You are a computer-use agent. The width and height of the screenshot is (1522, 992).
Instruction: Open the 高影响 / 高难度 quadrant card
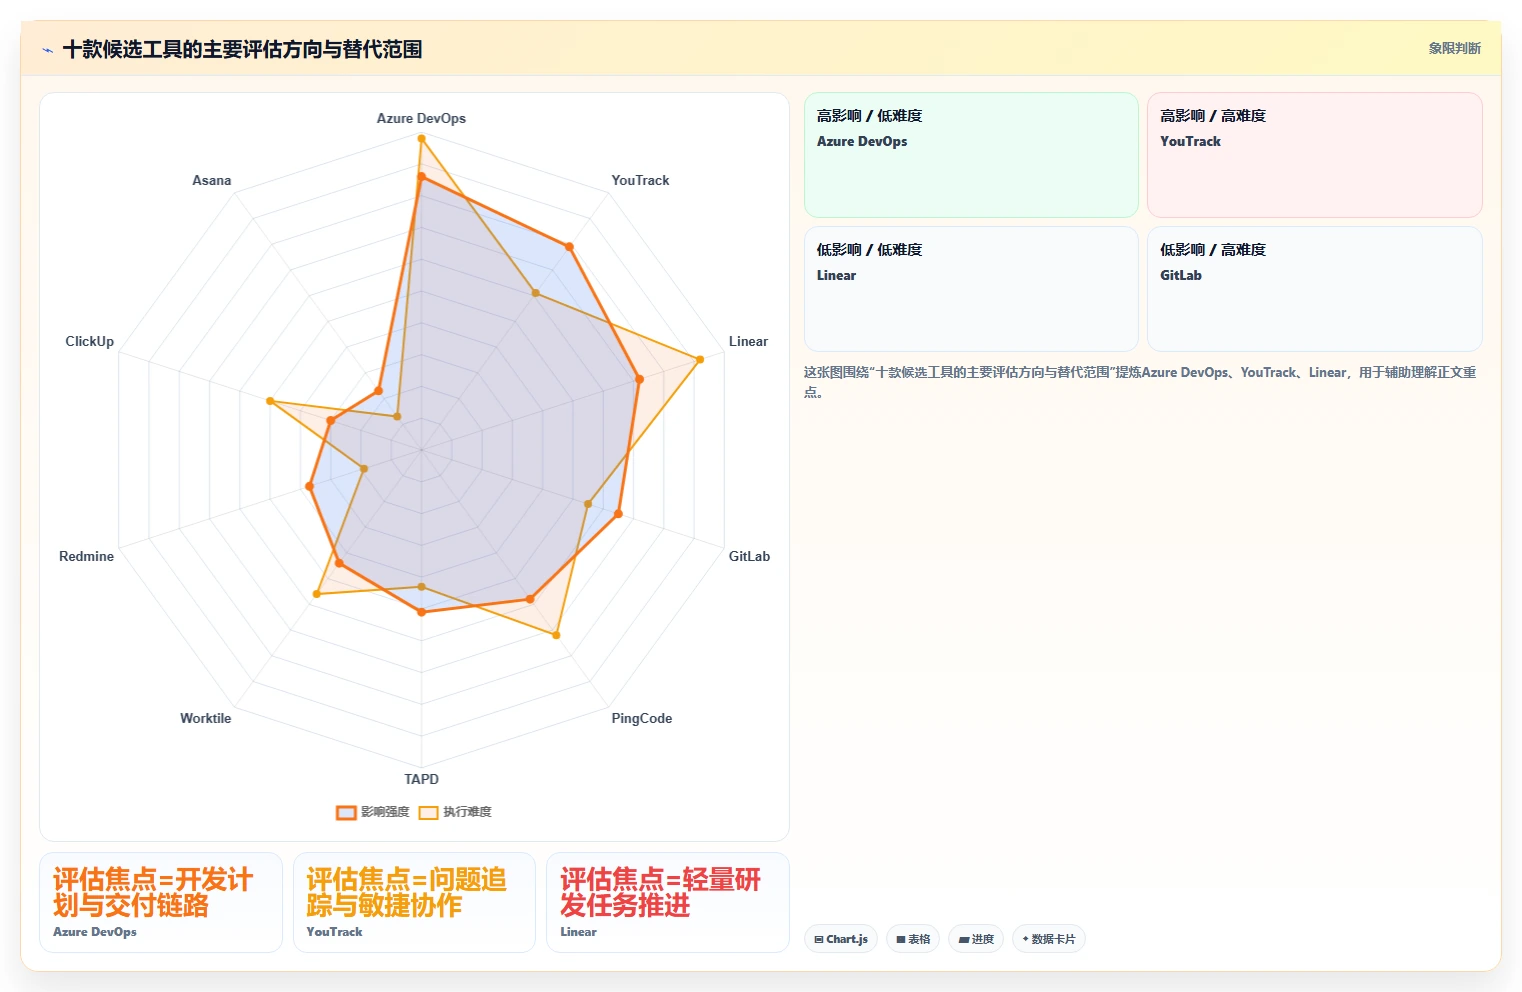pyautogui.click(x=1314, y=155)
